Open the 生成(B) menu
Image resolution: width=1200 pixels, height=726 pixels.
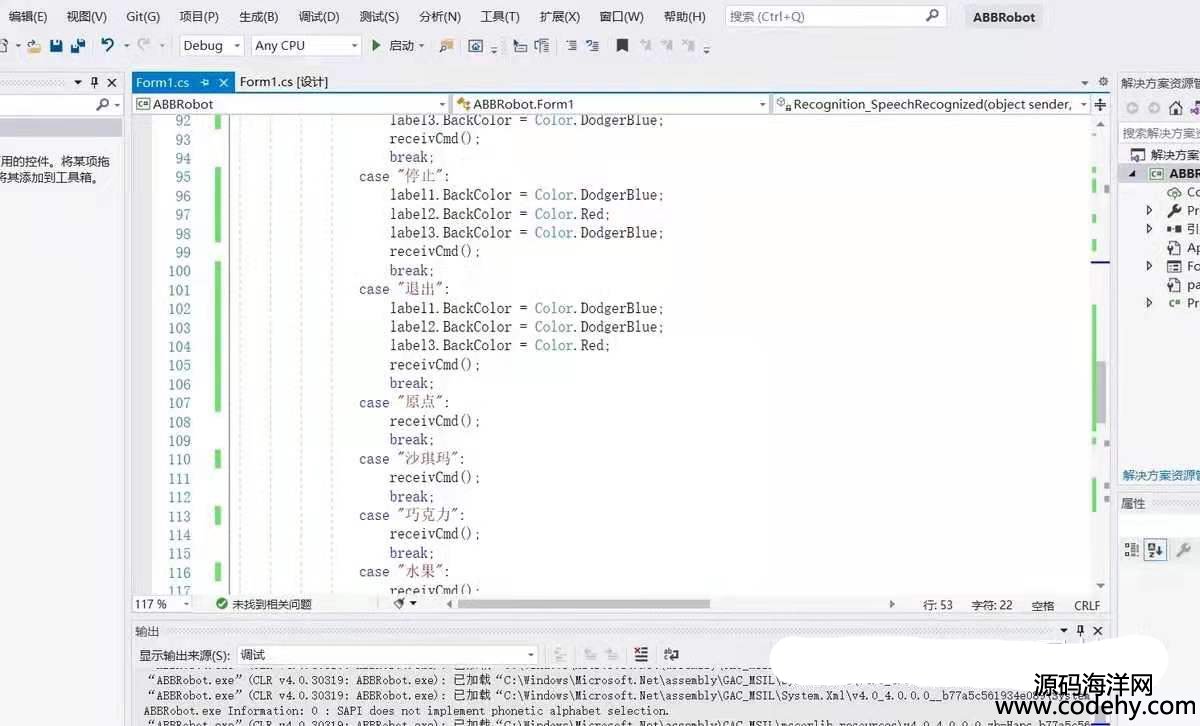pos(259,16)
